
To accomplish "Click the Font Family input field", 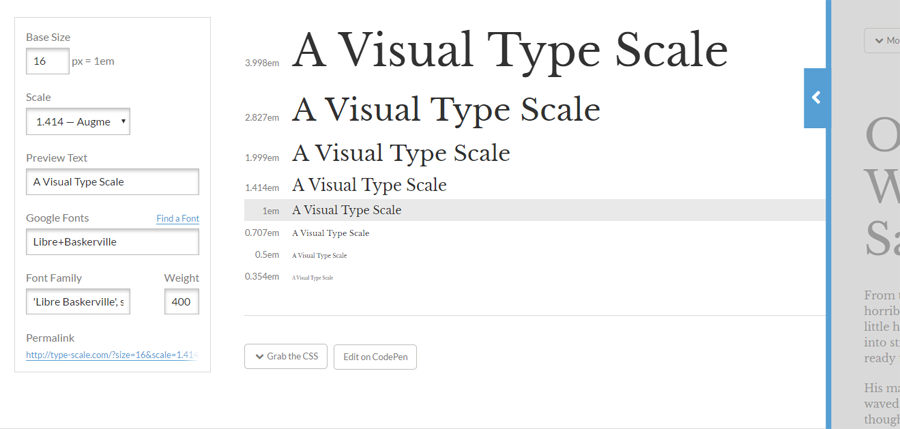I will tap(78, 302).
